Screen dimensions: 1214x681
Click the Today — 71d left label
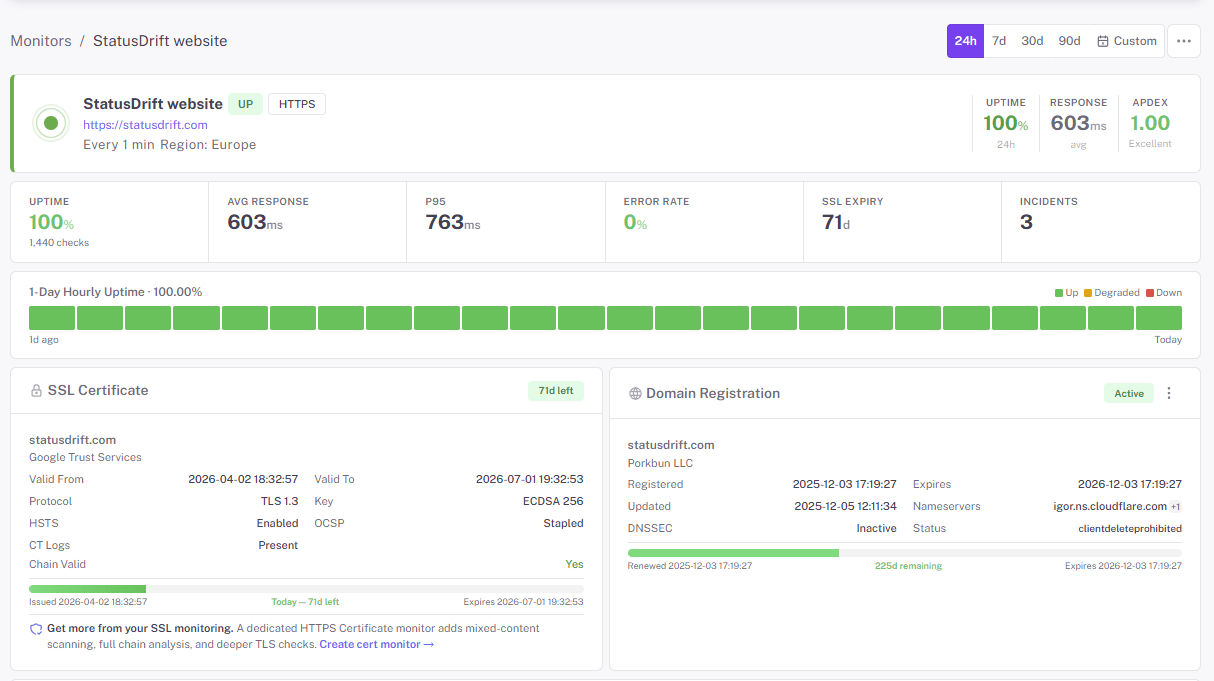[305, 602]
